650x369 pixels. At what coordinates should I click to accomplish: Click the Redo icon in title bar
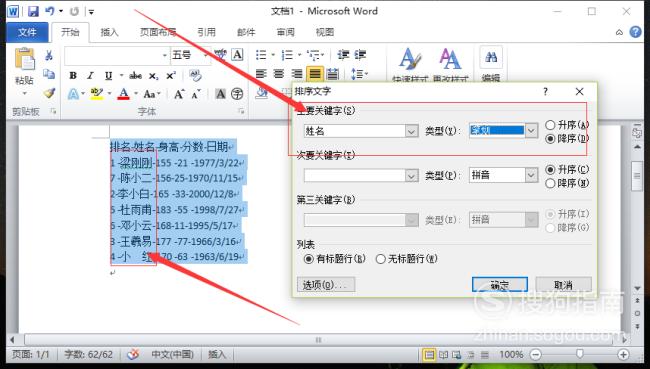pos(75,12)
